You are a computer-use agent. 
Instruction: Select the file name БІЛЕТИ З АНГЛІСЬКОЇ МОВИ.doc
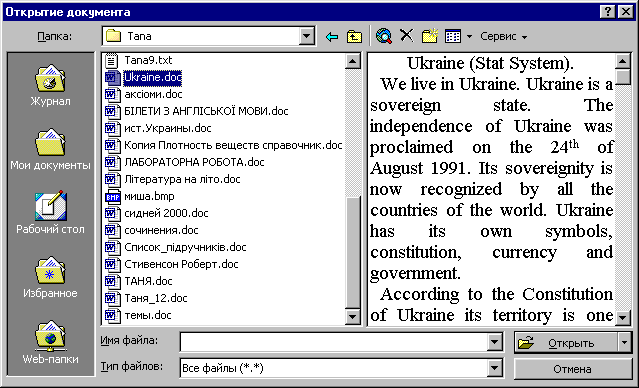tap(206, 111)
